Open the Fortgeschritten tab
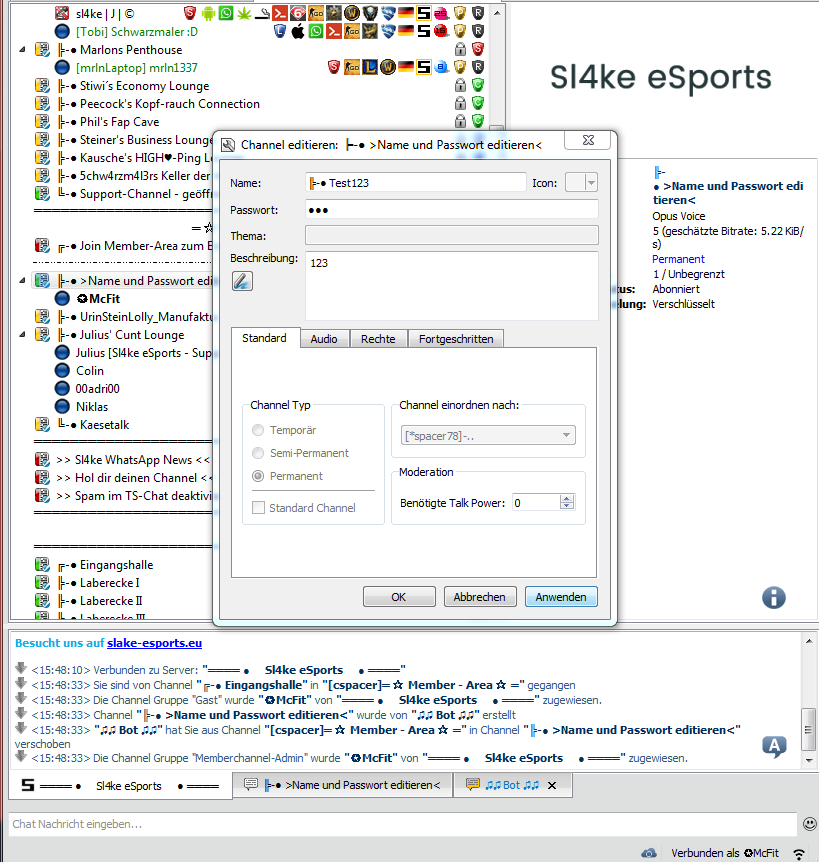 (x=456, y=339)
